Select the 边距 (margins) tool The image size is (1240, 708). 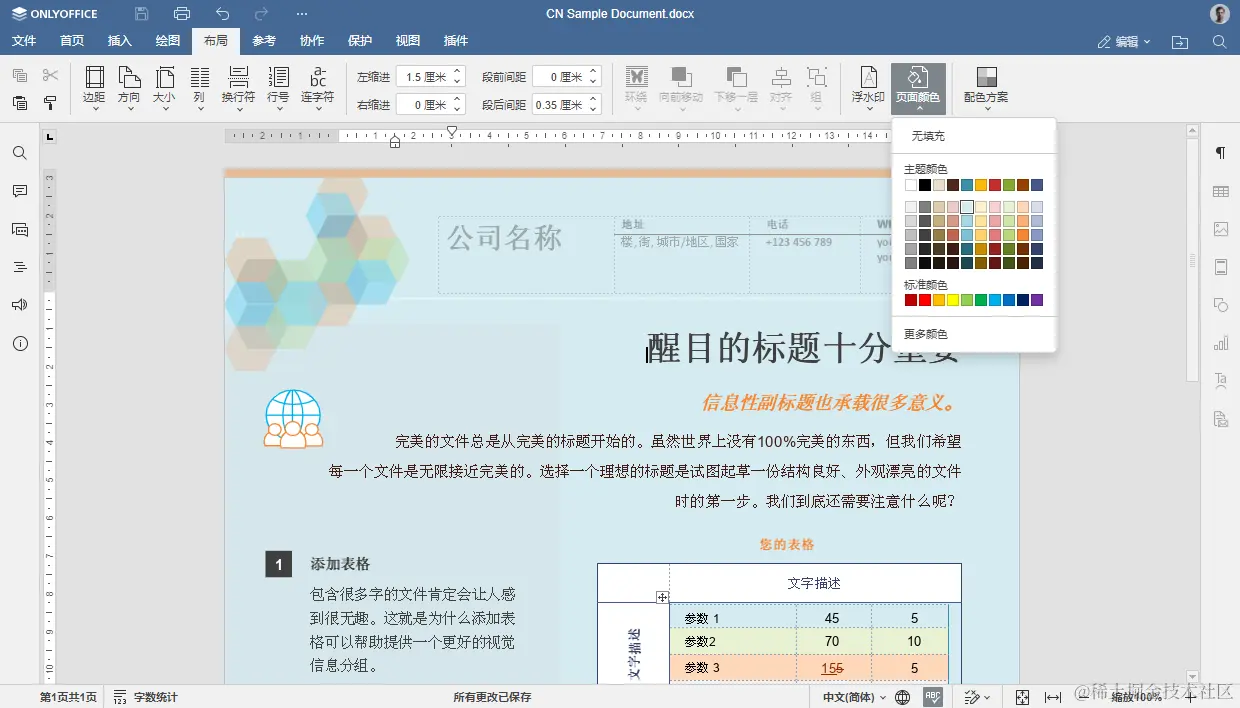coord(94,86)
